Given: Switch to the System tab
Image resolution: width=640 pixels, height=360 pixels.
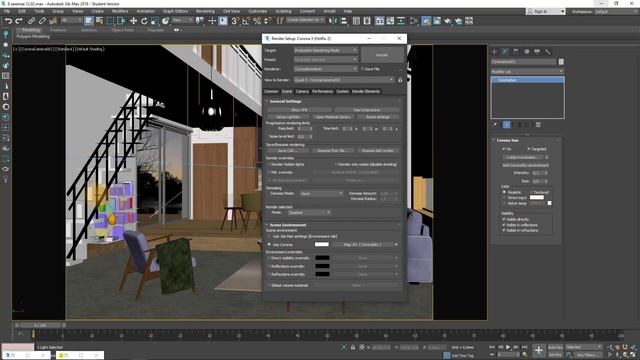Looking at the screenshot, I should tap(342, 91).
